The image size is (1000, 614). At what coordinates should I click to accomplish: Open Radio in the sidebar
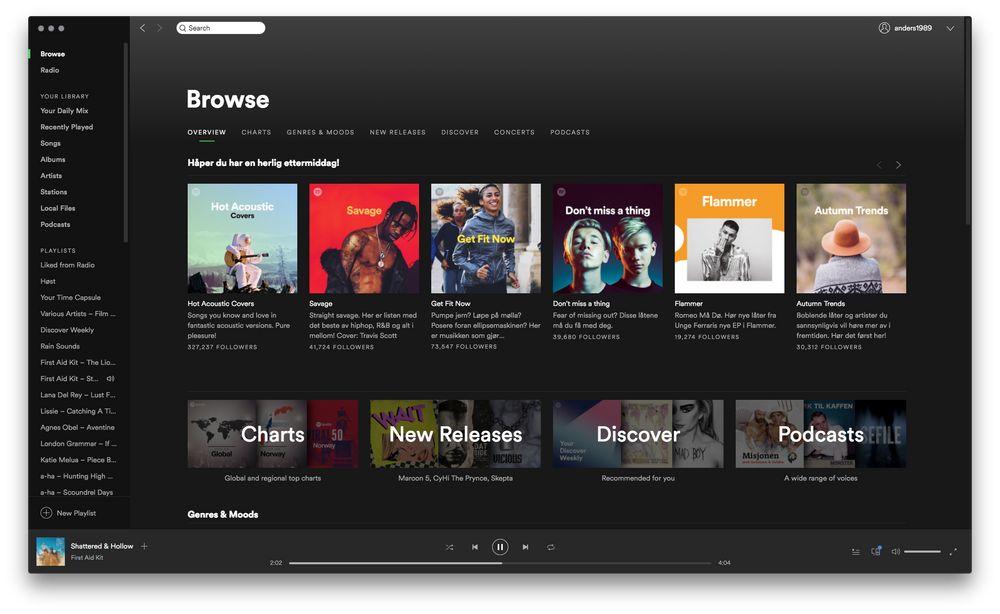tap(50, 70)
